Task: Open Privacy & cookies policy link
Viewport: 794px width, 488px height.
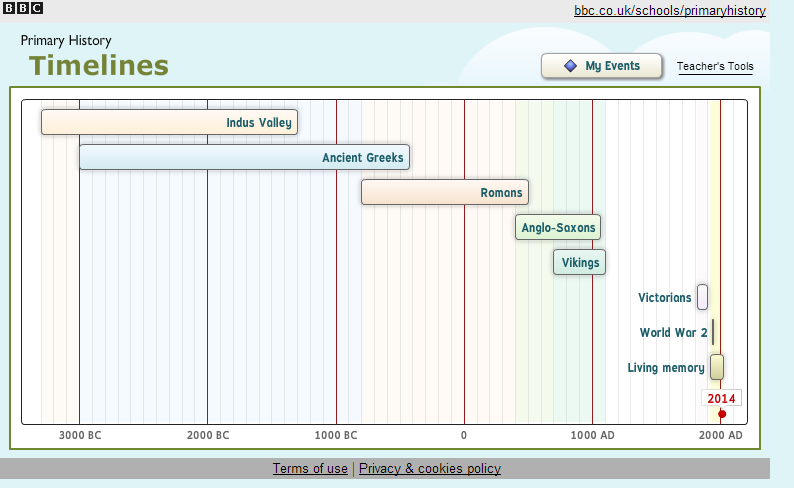Action: (x=429, y=469)
